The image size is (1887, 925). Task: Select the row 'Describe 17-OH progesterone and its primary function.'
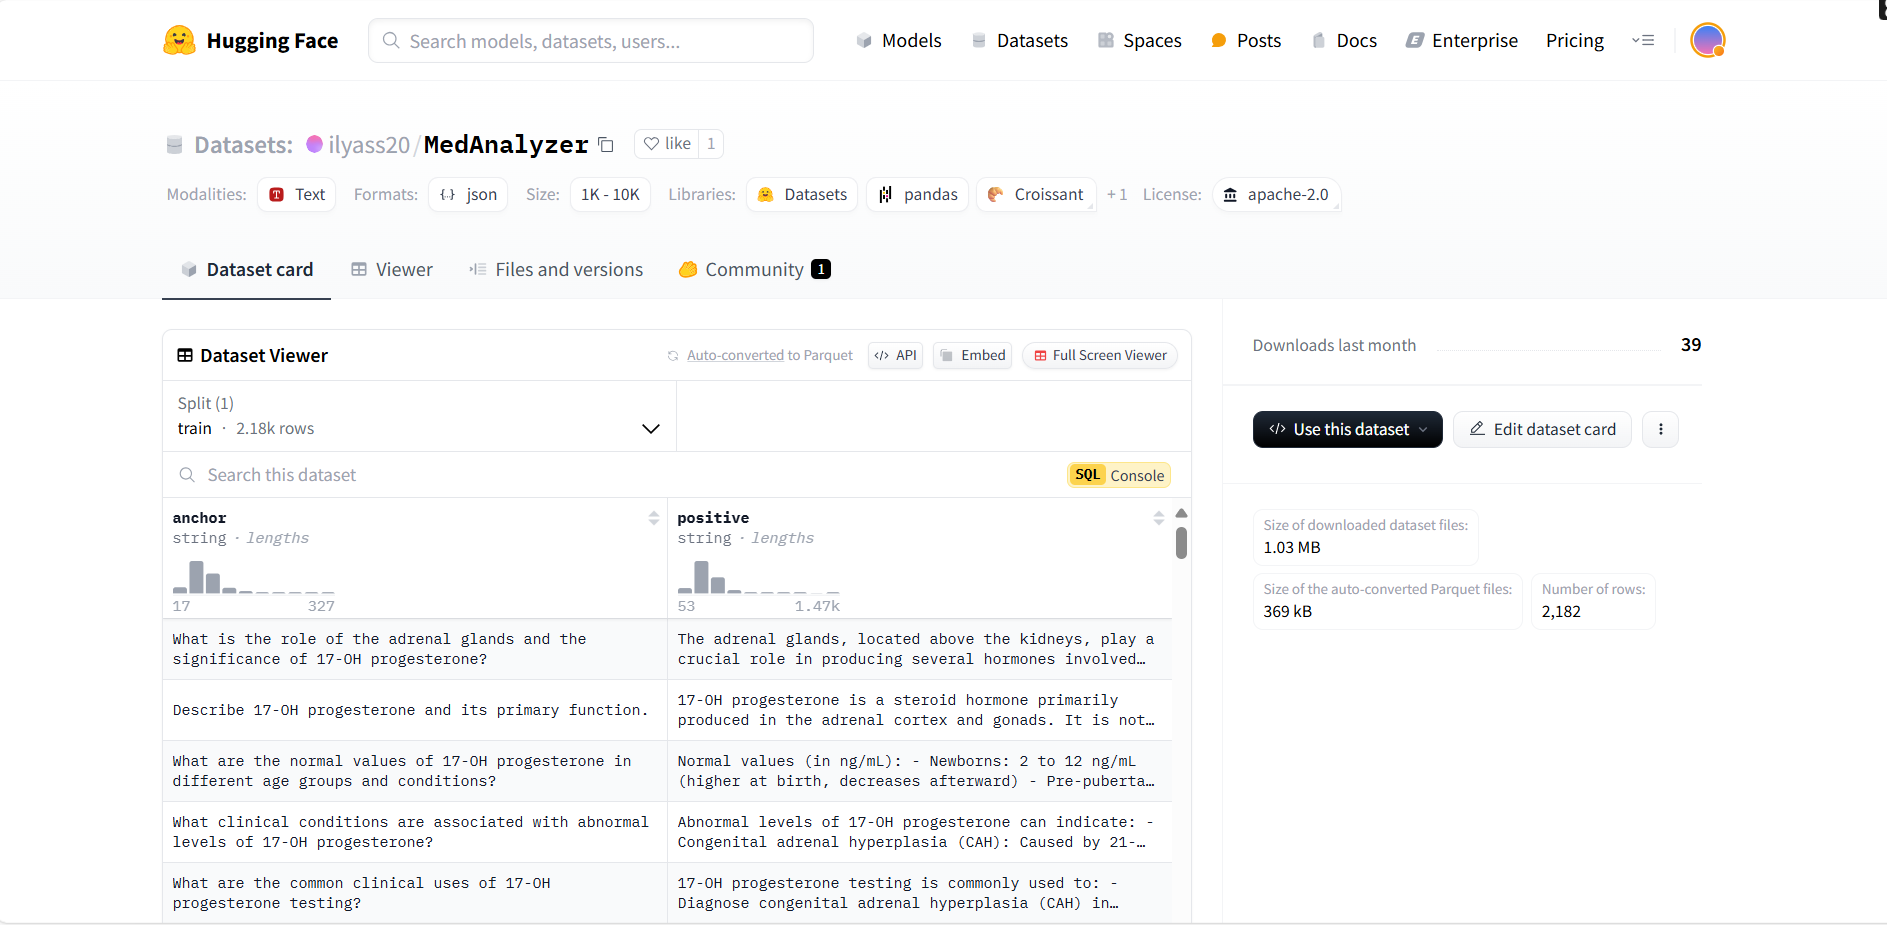(x=415, y=710)
